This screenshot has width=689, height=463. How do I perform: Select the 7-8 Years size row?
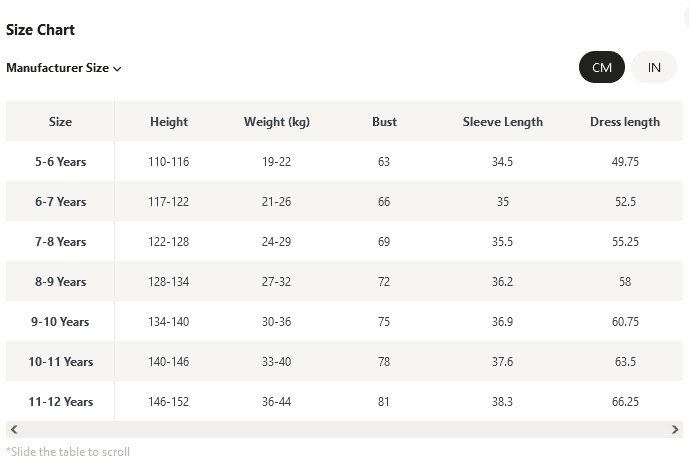[344, 241]
